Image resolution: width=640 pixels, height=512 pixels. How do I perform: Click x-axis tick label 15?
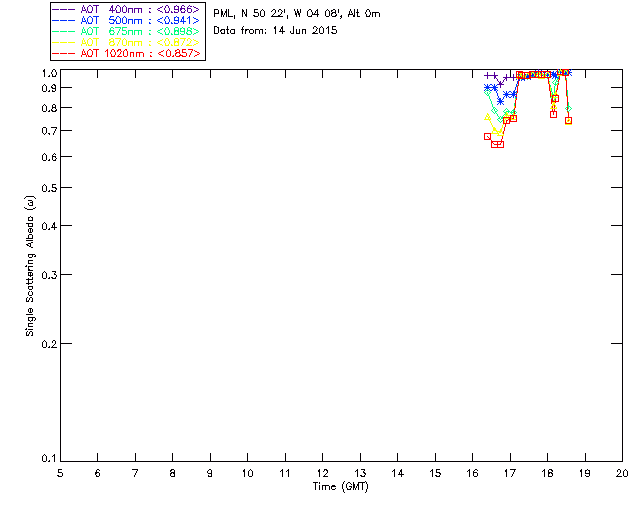tap(435, 474)
